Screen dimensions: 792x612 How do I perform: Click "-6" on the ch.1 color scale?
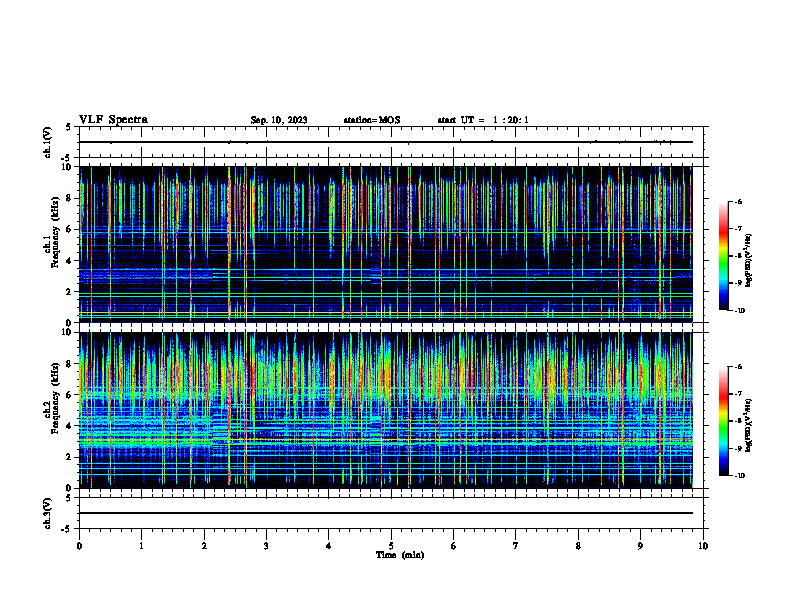738,202
